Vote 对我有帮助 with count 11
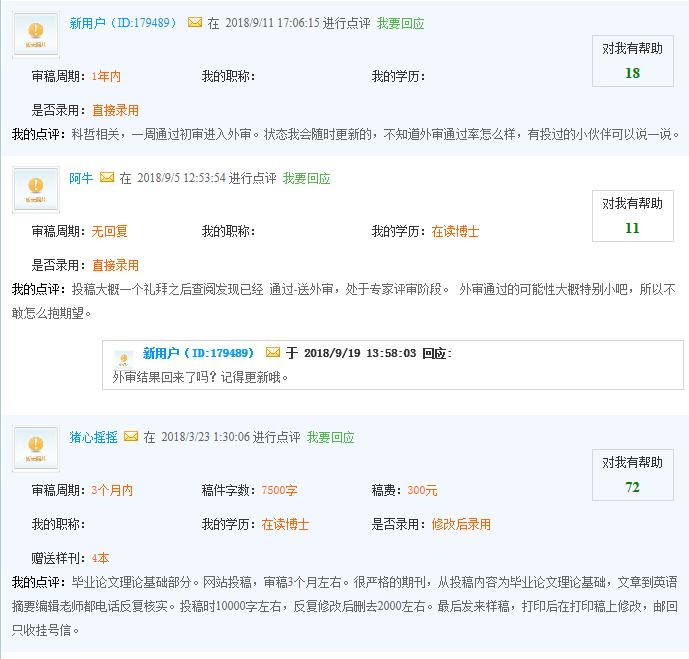The height and width of the screenshot is (659, 689). [632, 216]
